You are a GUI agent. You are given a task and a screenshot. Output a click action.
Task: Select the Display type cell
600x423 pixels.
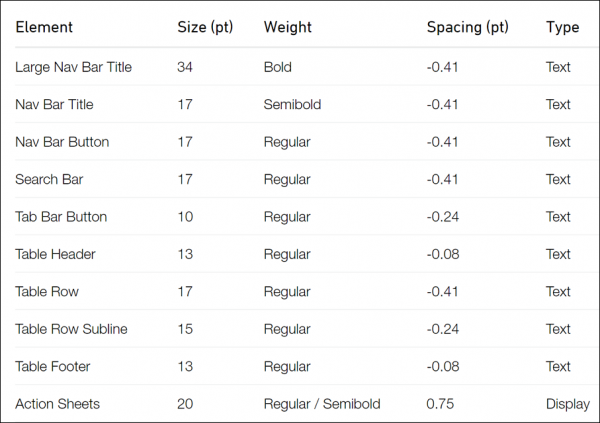tap(567, 404)
